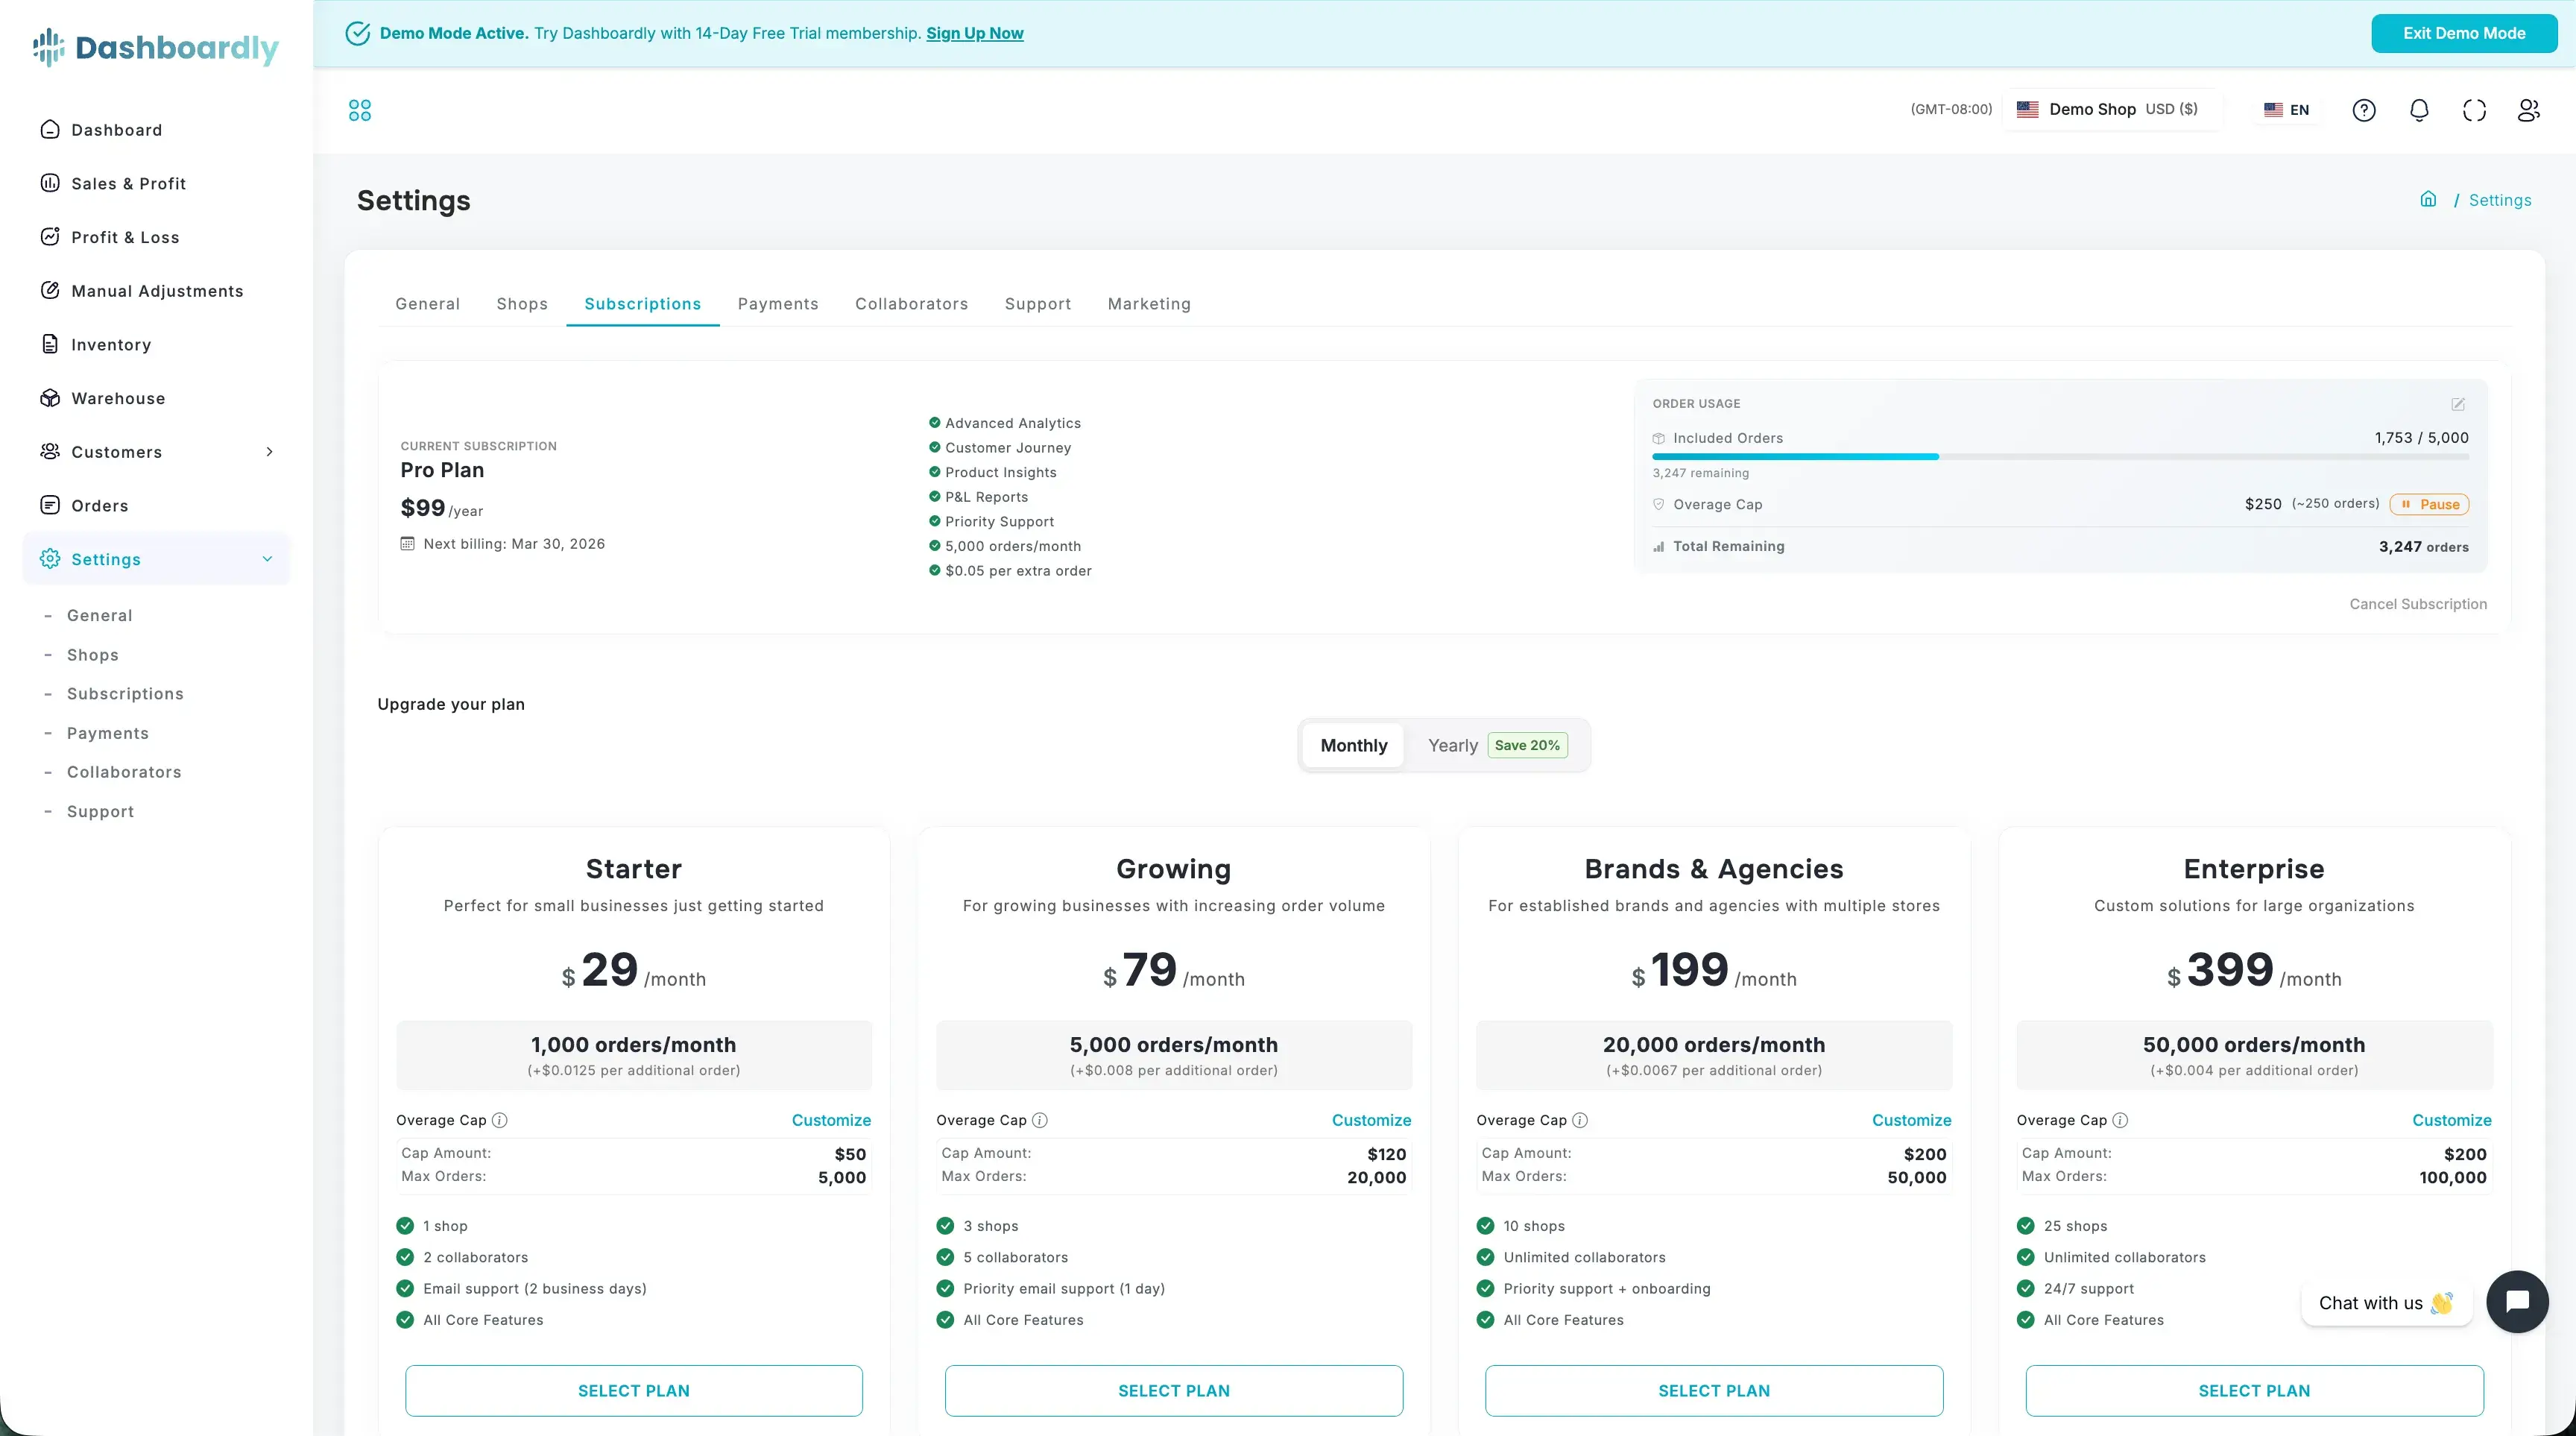
Task: Toggle fullscreen mode icon
Action: tap(2474, 110)
